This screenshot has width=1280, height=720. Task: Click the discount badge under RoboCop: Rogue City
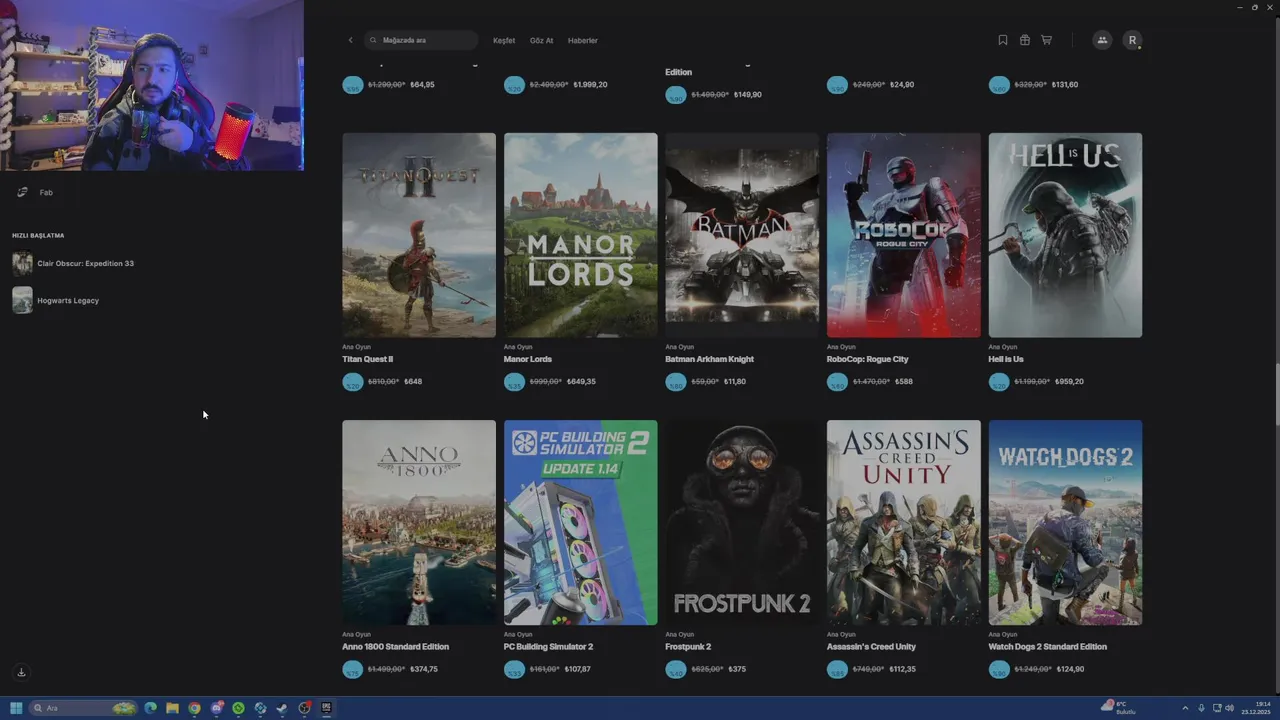point(837,382)
